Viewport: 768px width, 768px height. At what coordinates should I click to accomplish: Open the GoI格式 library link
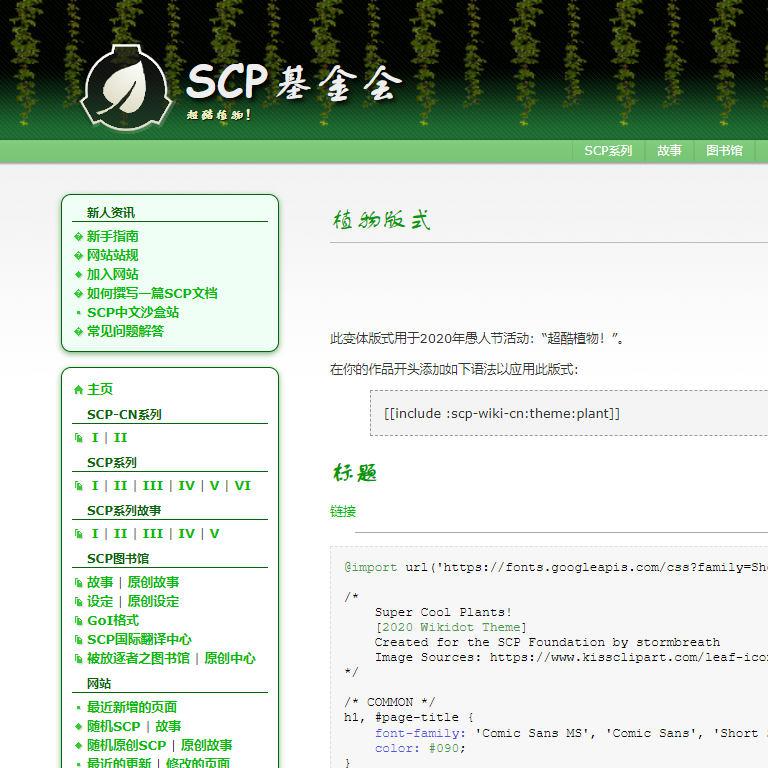[x=112, y=621]
